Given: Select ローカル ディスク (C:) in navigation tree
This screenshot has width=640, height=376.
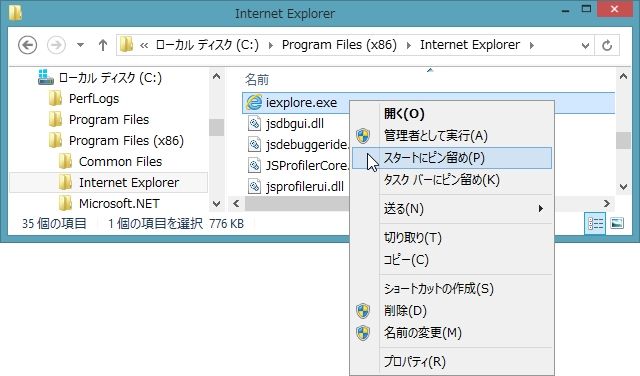Looking at the screenshot, I should (x=110, y=77).
